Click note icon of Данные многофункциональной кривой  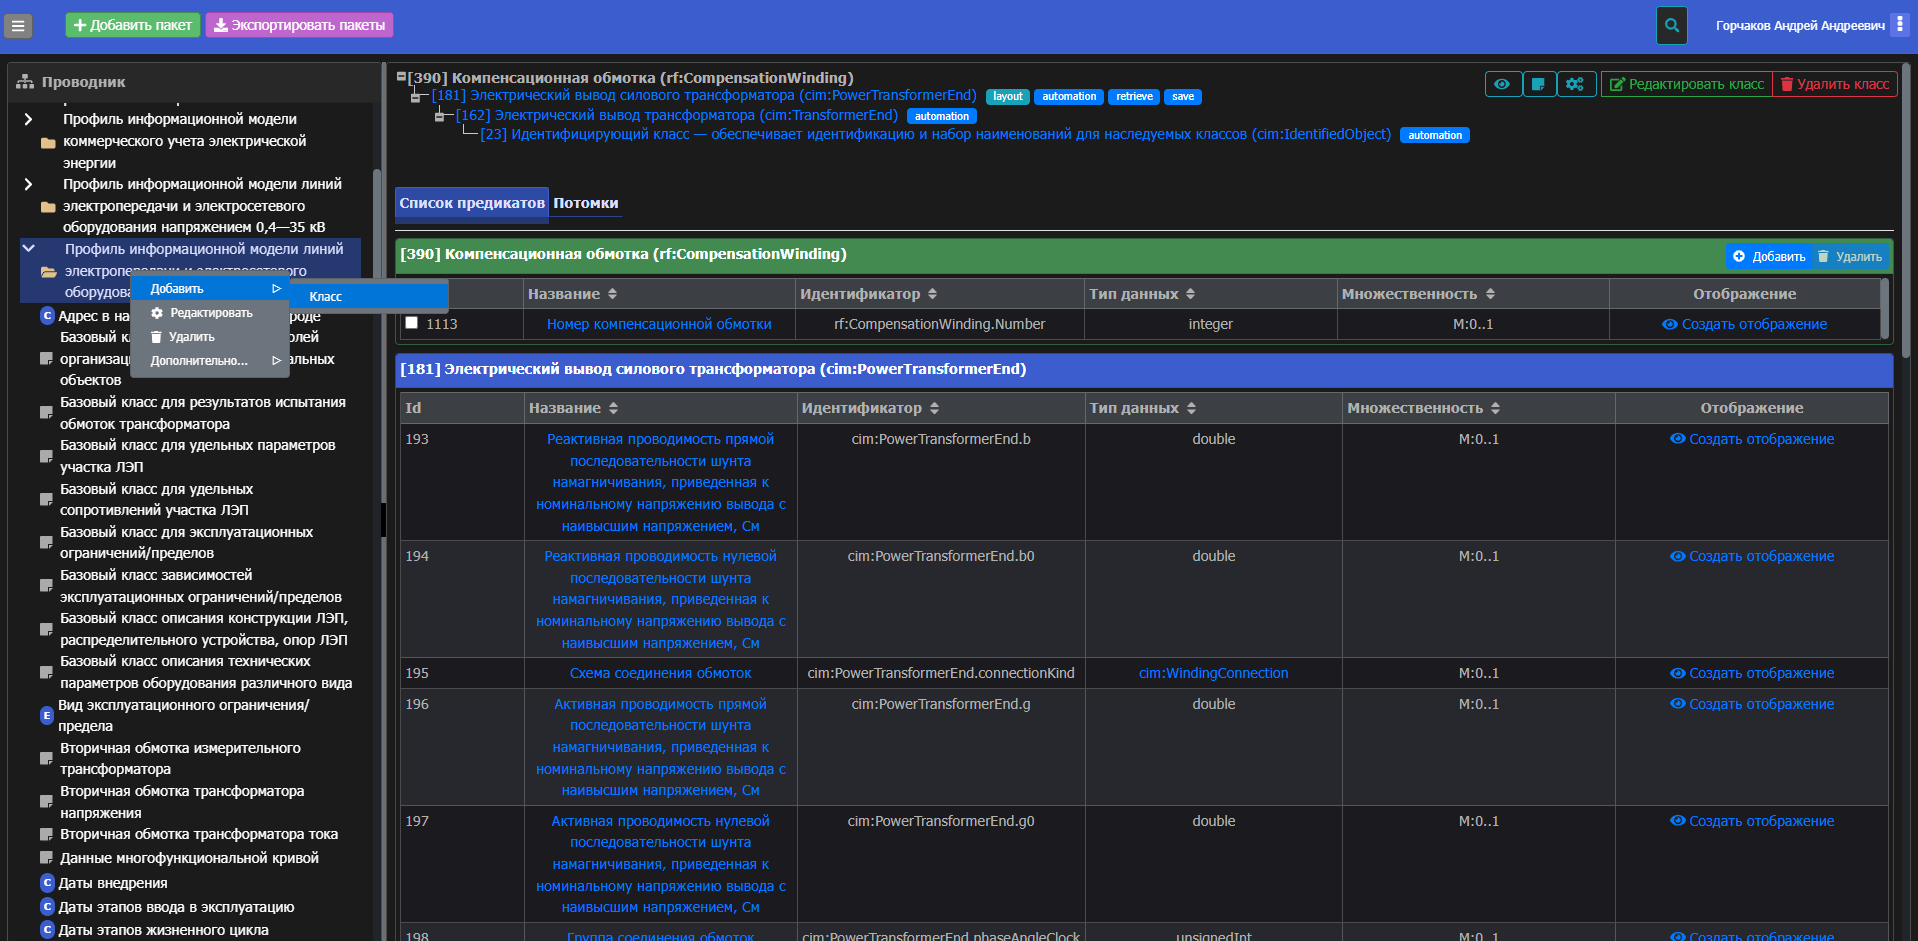(x=46, y=858)
